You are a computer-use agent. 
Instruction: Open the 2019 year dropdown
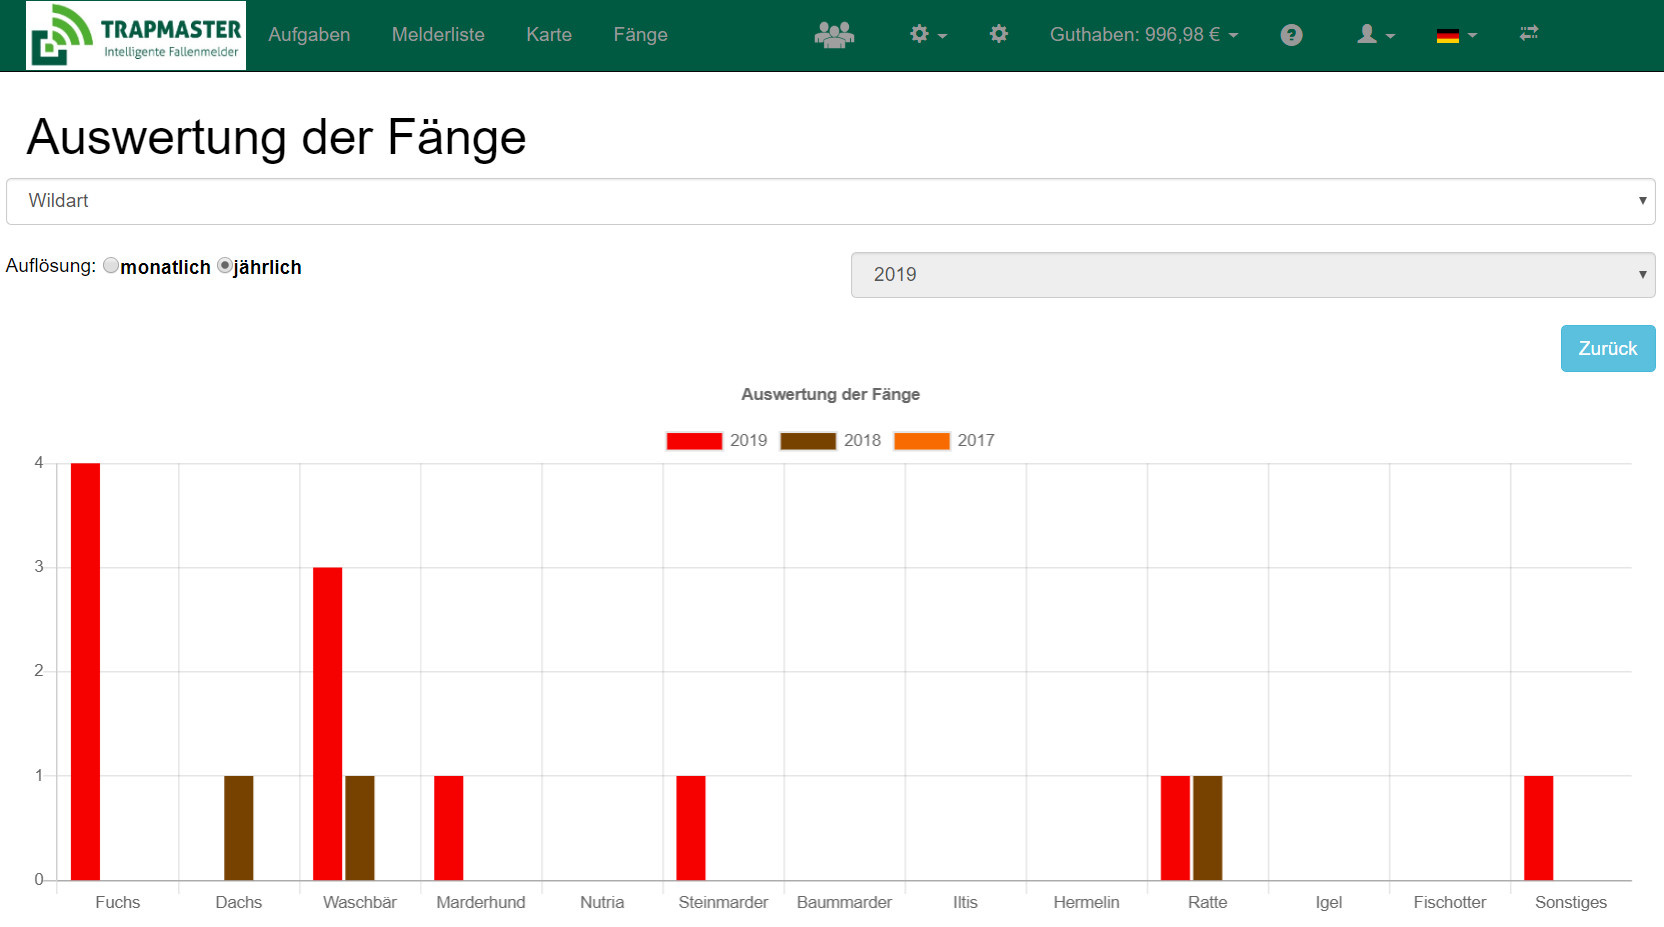[x=1253, y=275]
